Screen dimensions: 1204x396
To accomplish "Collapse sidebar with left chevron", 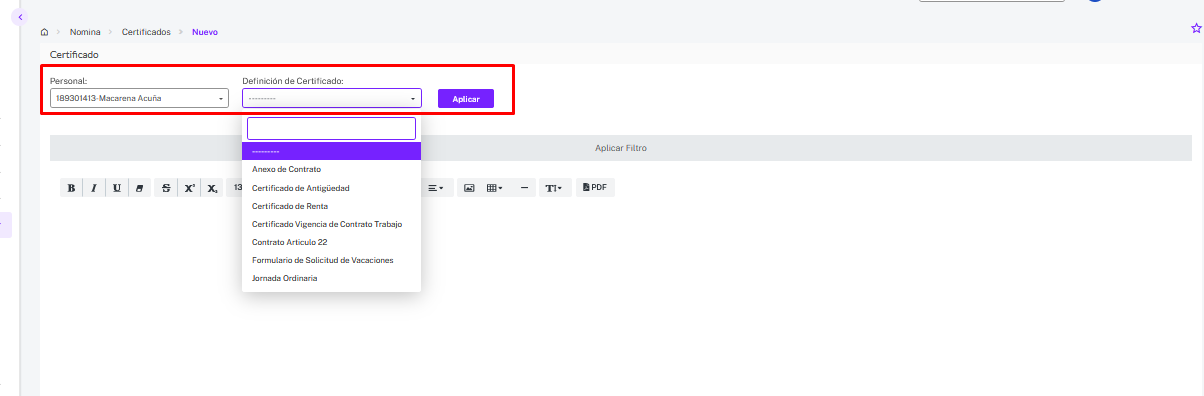I will pos(21,17).
